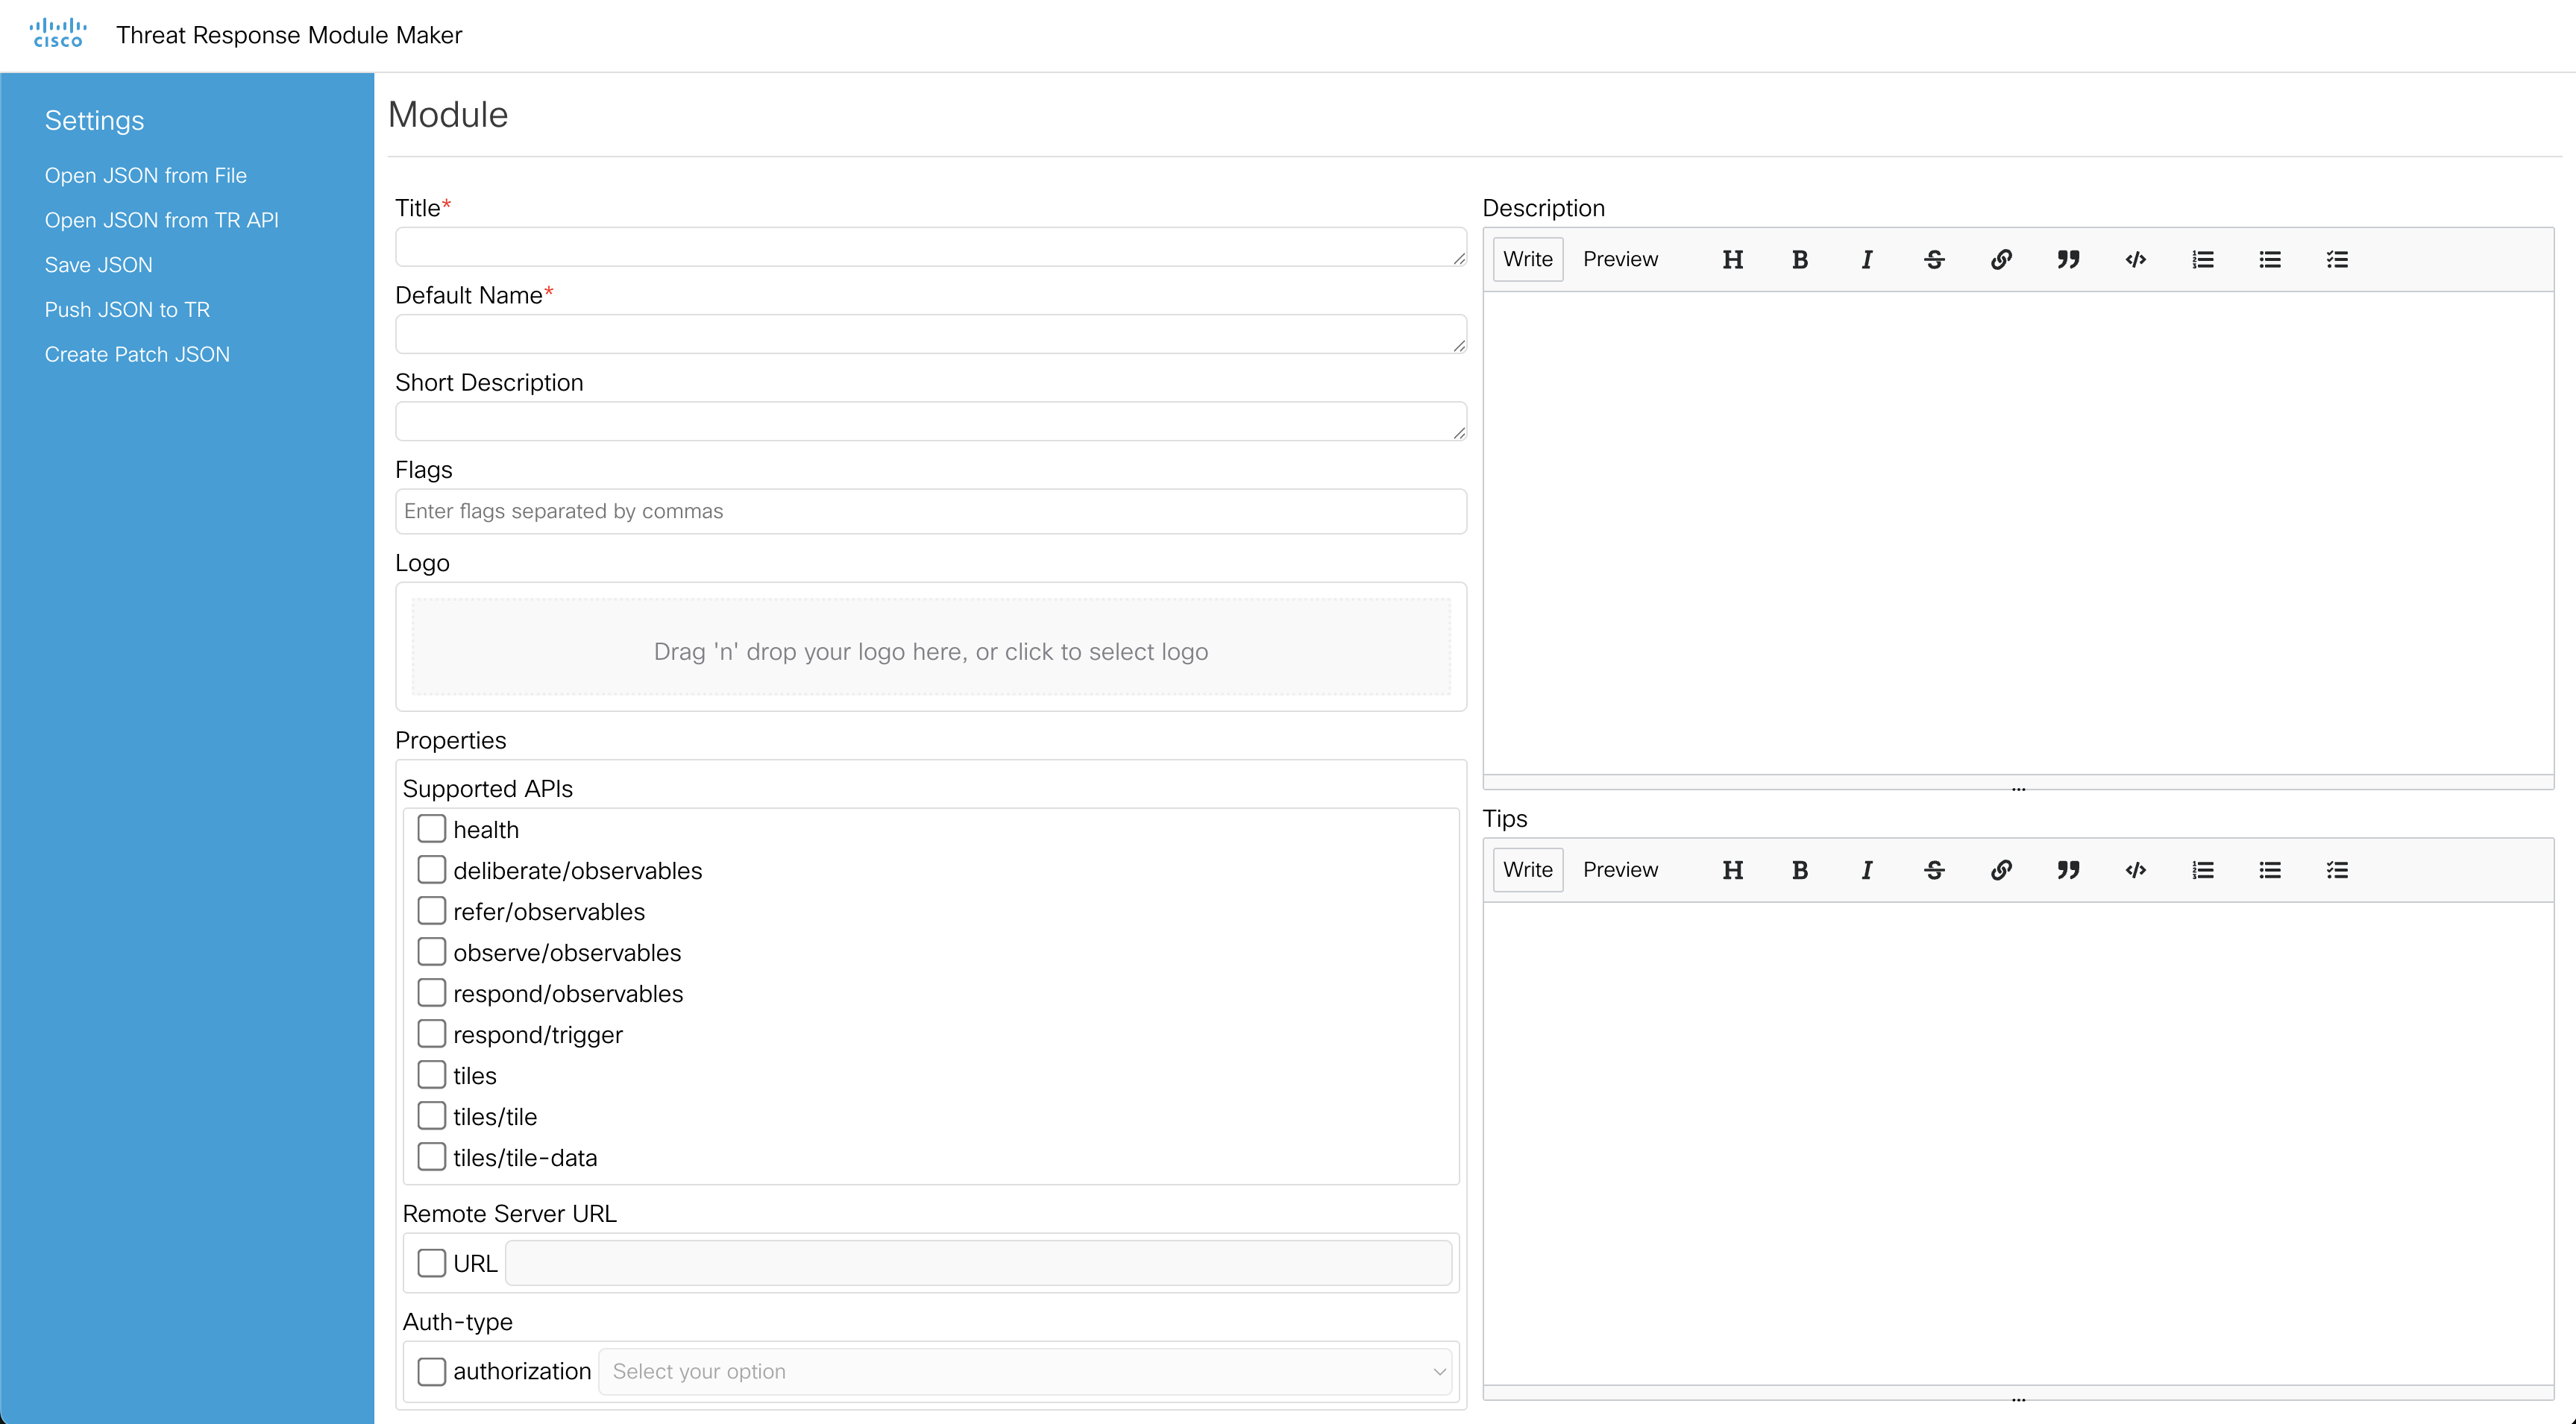Open the Auth-type option dropdown
Viewport: 2576px width, 1424px height.
tap(1025, 1371)
